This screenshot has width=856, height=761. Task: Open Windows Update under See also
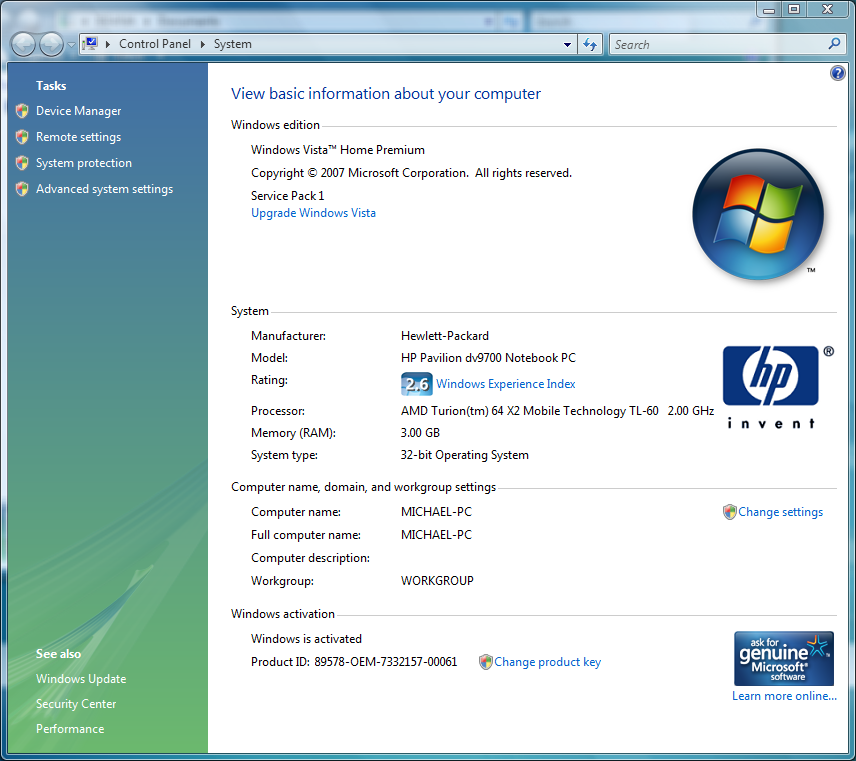click(81, 679)
